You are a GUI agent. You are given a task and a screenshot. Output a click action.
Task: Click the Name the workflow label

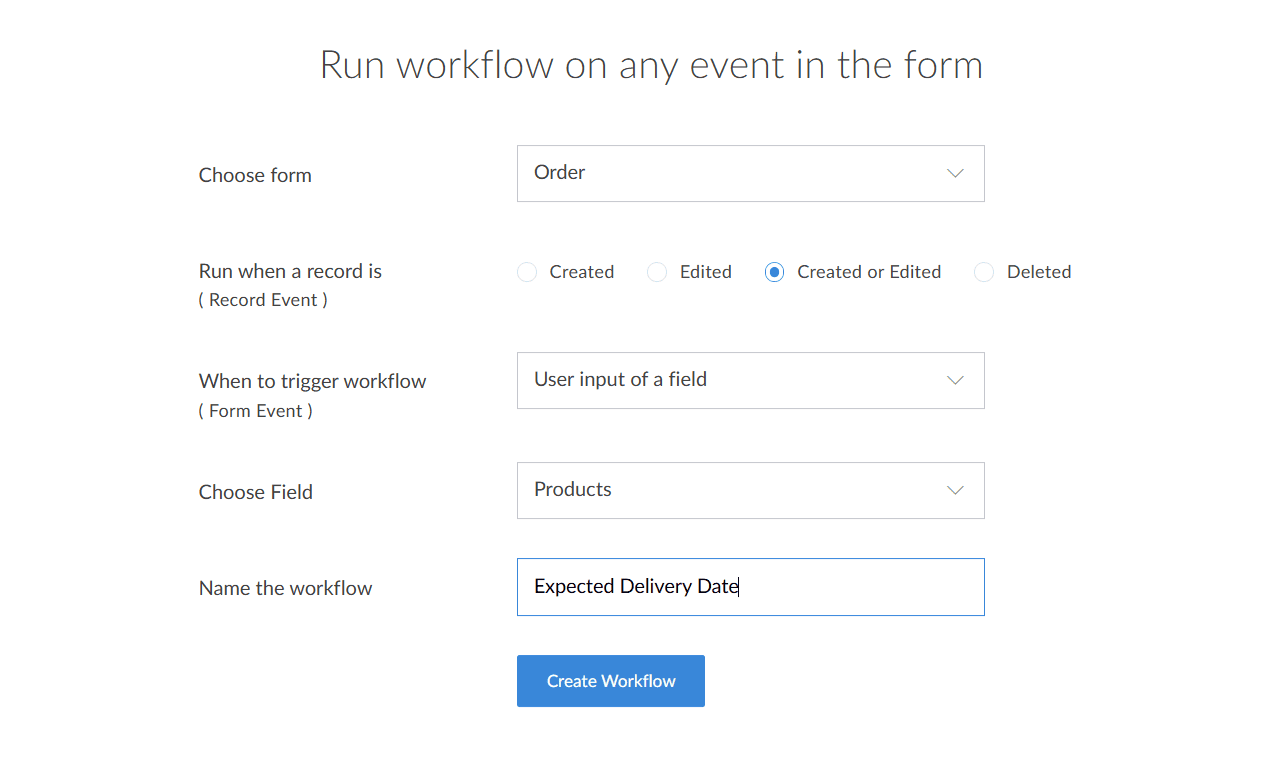(285, 588)
